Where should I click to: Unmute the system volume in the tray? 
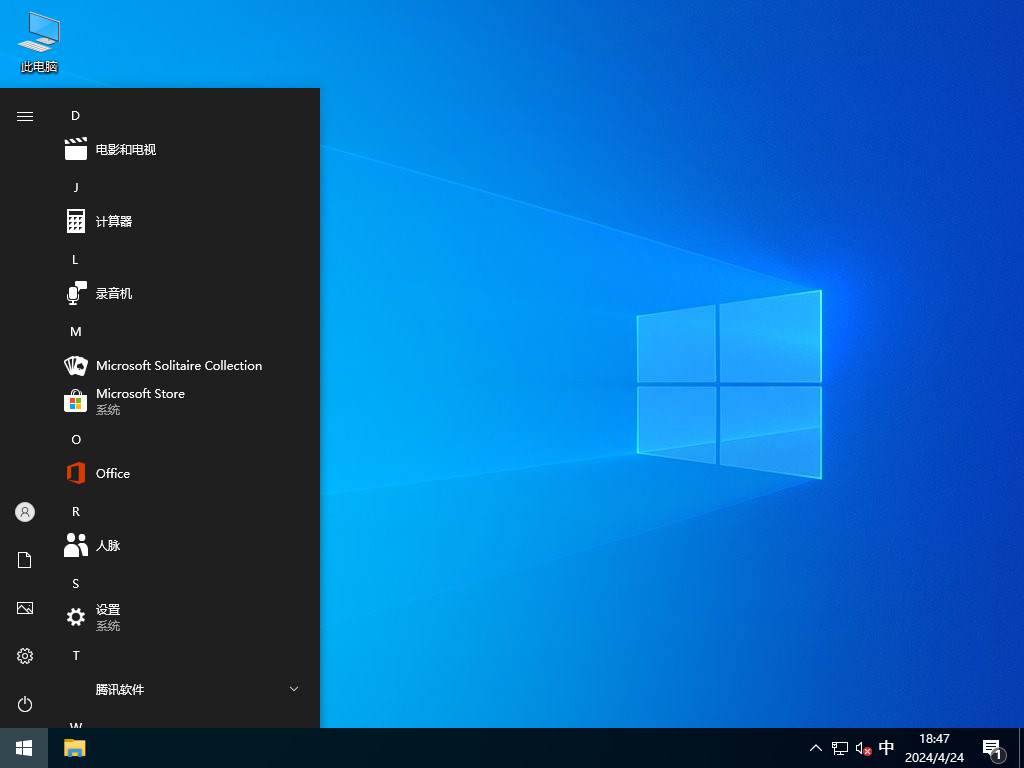861,748
